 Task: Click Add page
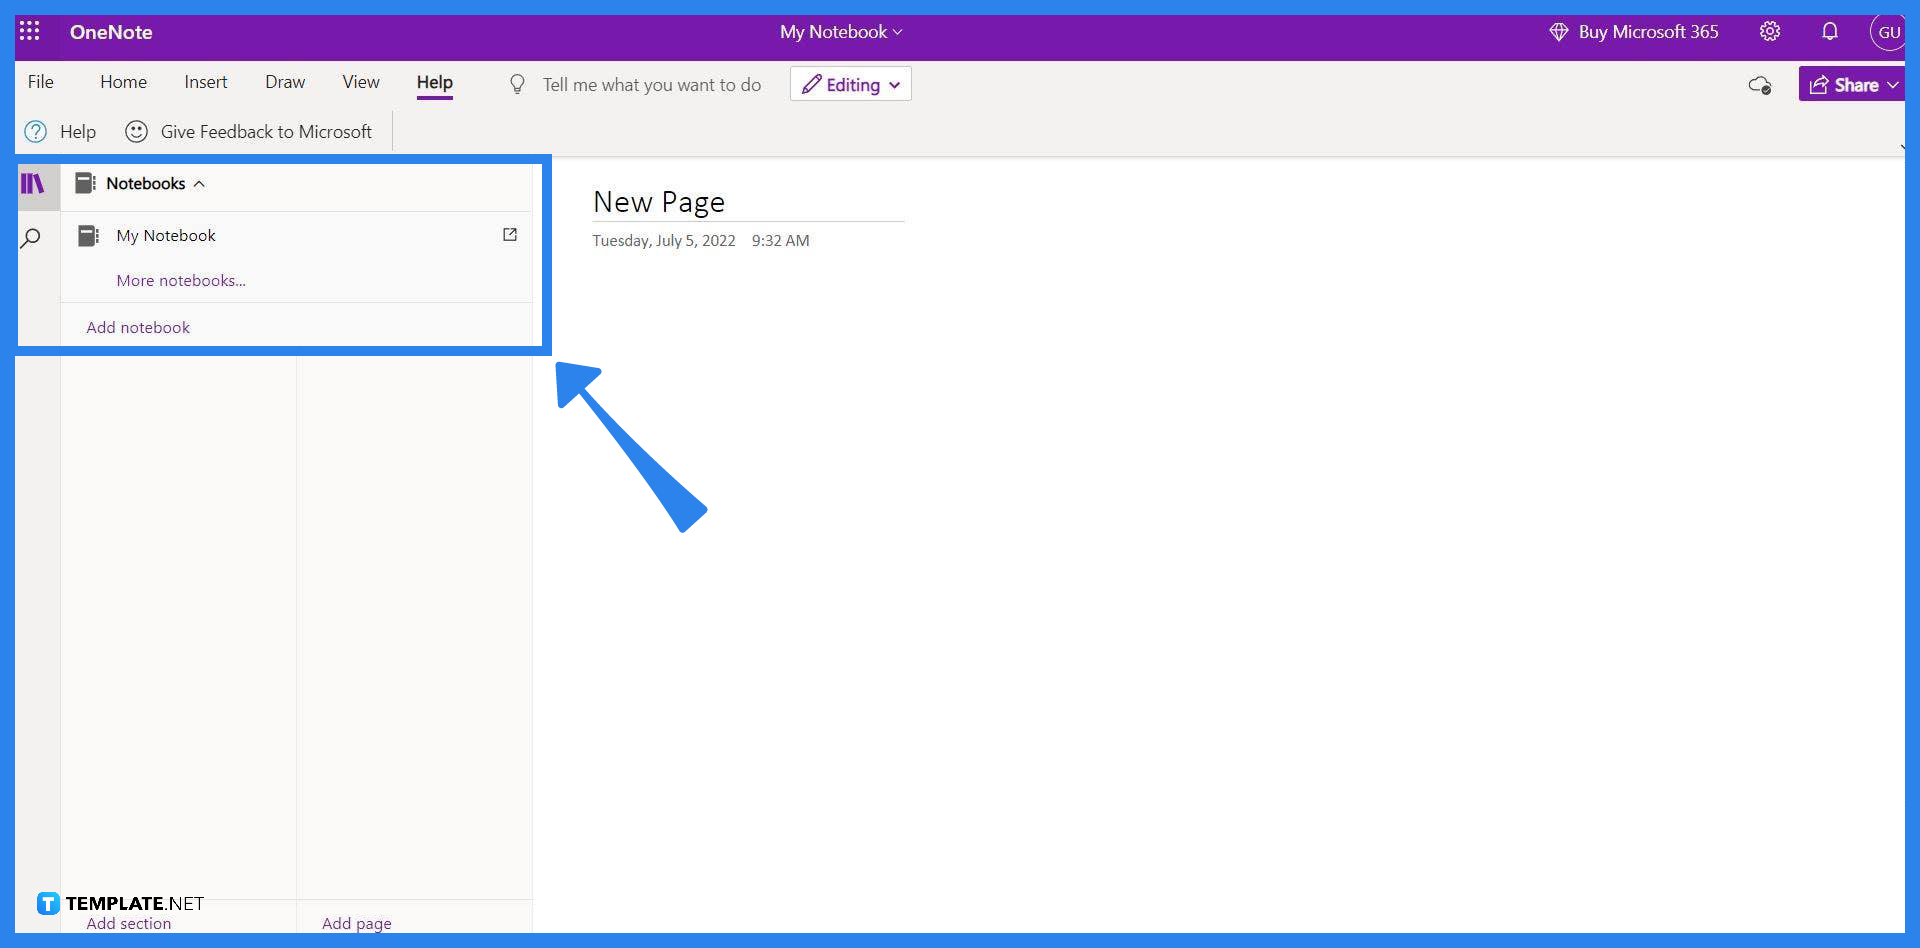(356, 923)
